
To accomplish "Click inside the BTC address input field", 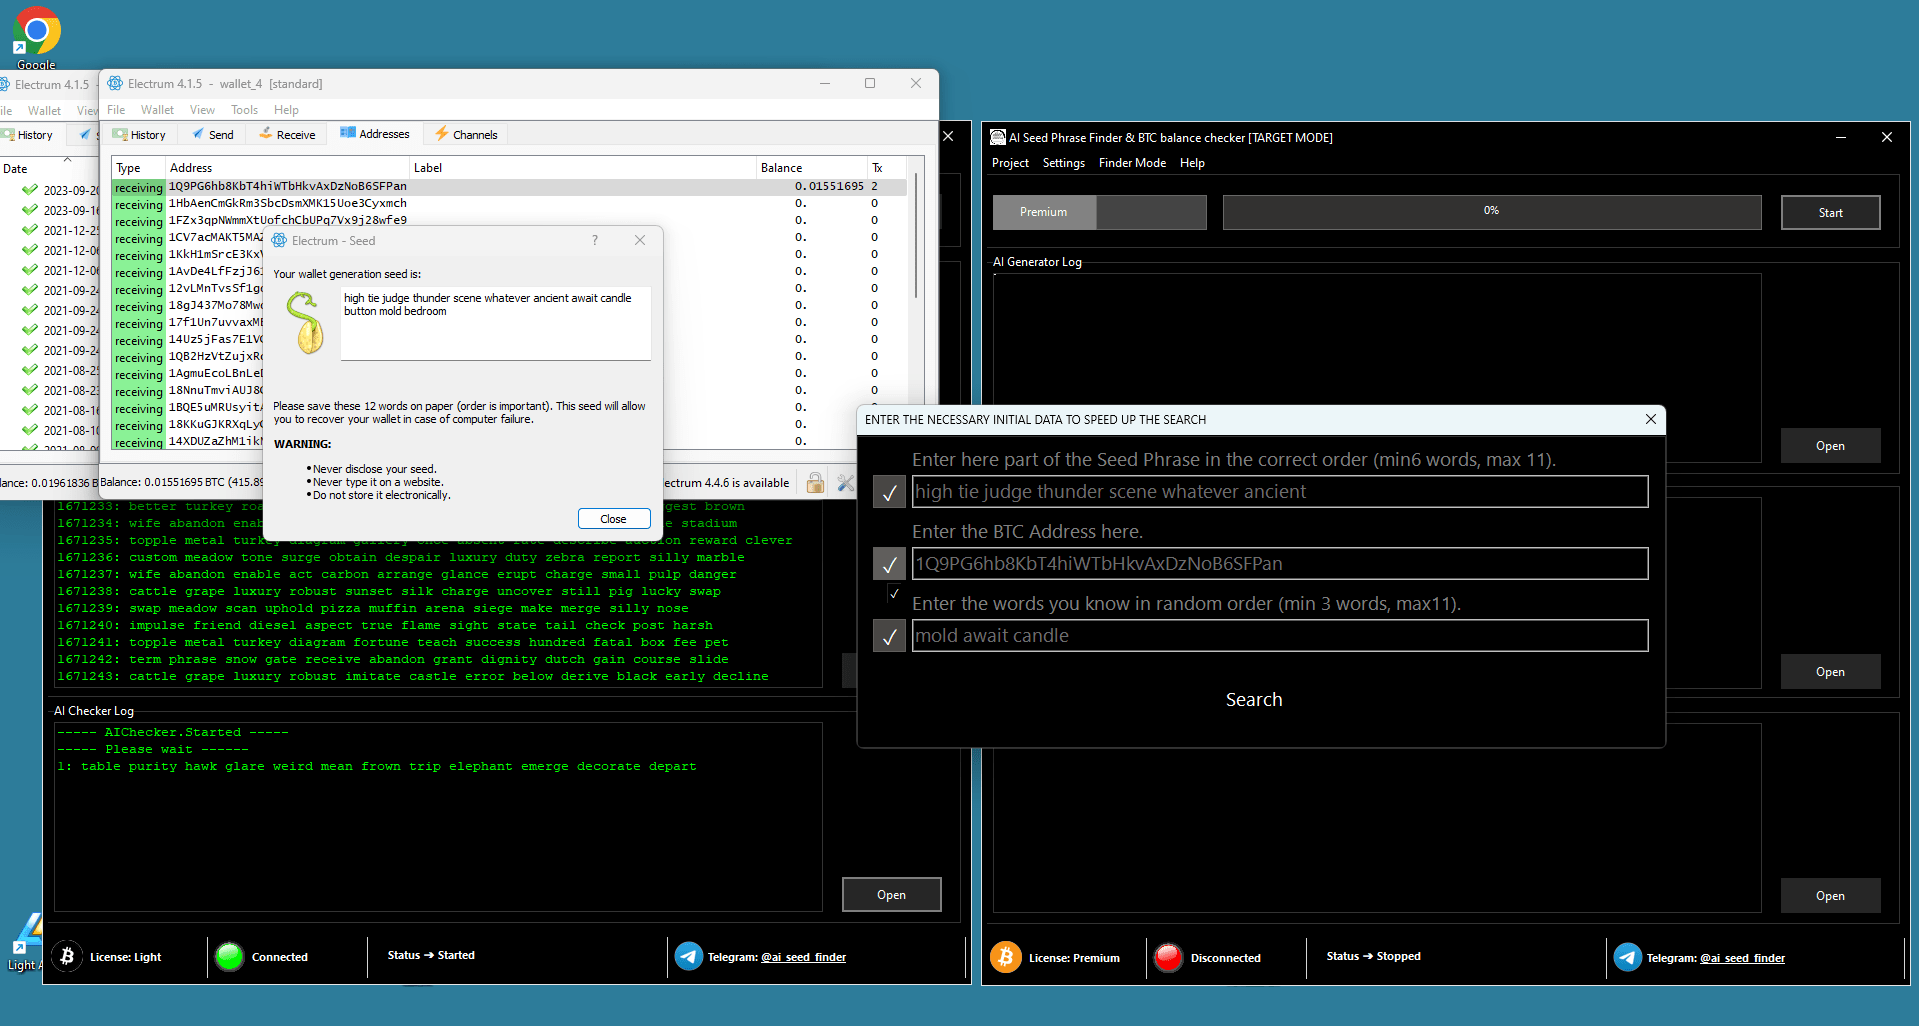I will [1279, 563].
